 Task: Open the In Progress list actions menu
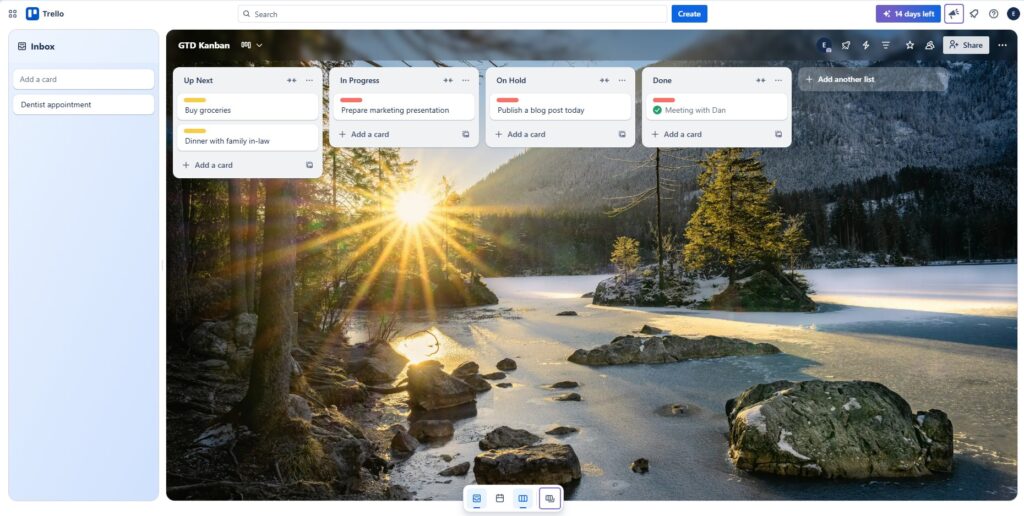click(466, 80)
